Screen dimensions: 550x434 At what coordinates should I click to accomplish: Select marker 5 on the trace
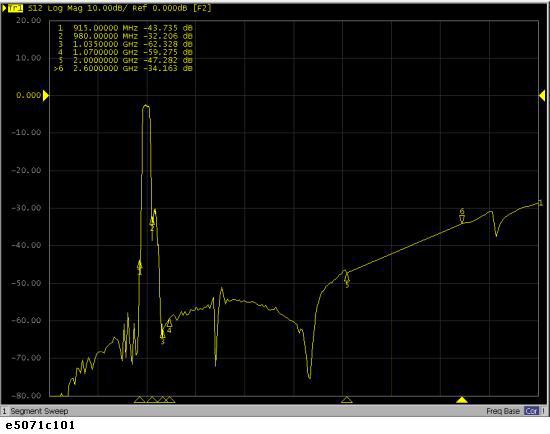347,278
